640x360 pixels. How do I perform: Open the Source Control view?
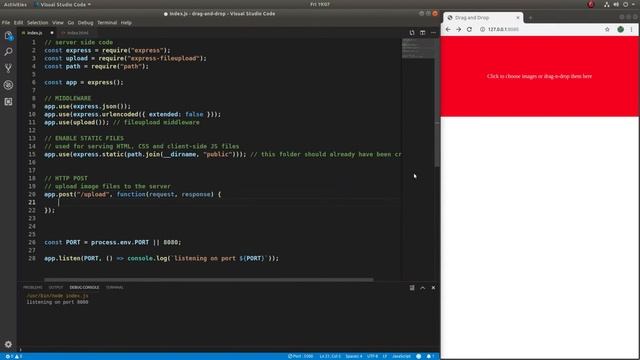point(8,68)
